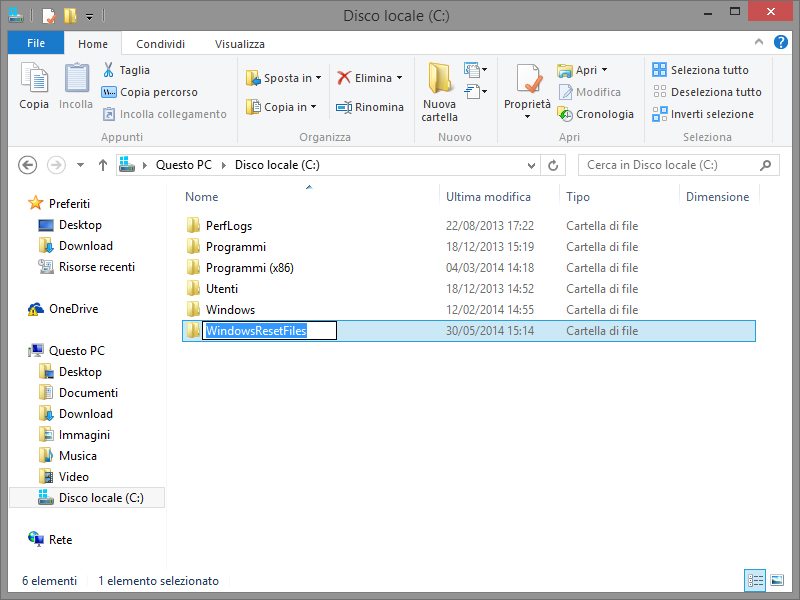This screenshot has height=600, width=800.
Task: Switch to details view in status bar
Action: click(755, 580)
